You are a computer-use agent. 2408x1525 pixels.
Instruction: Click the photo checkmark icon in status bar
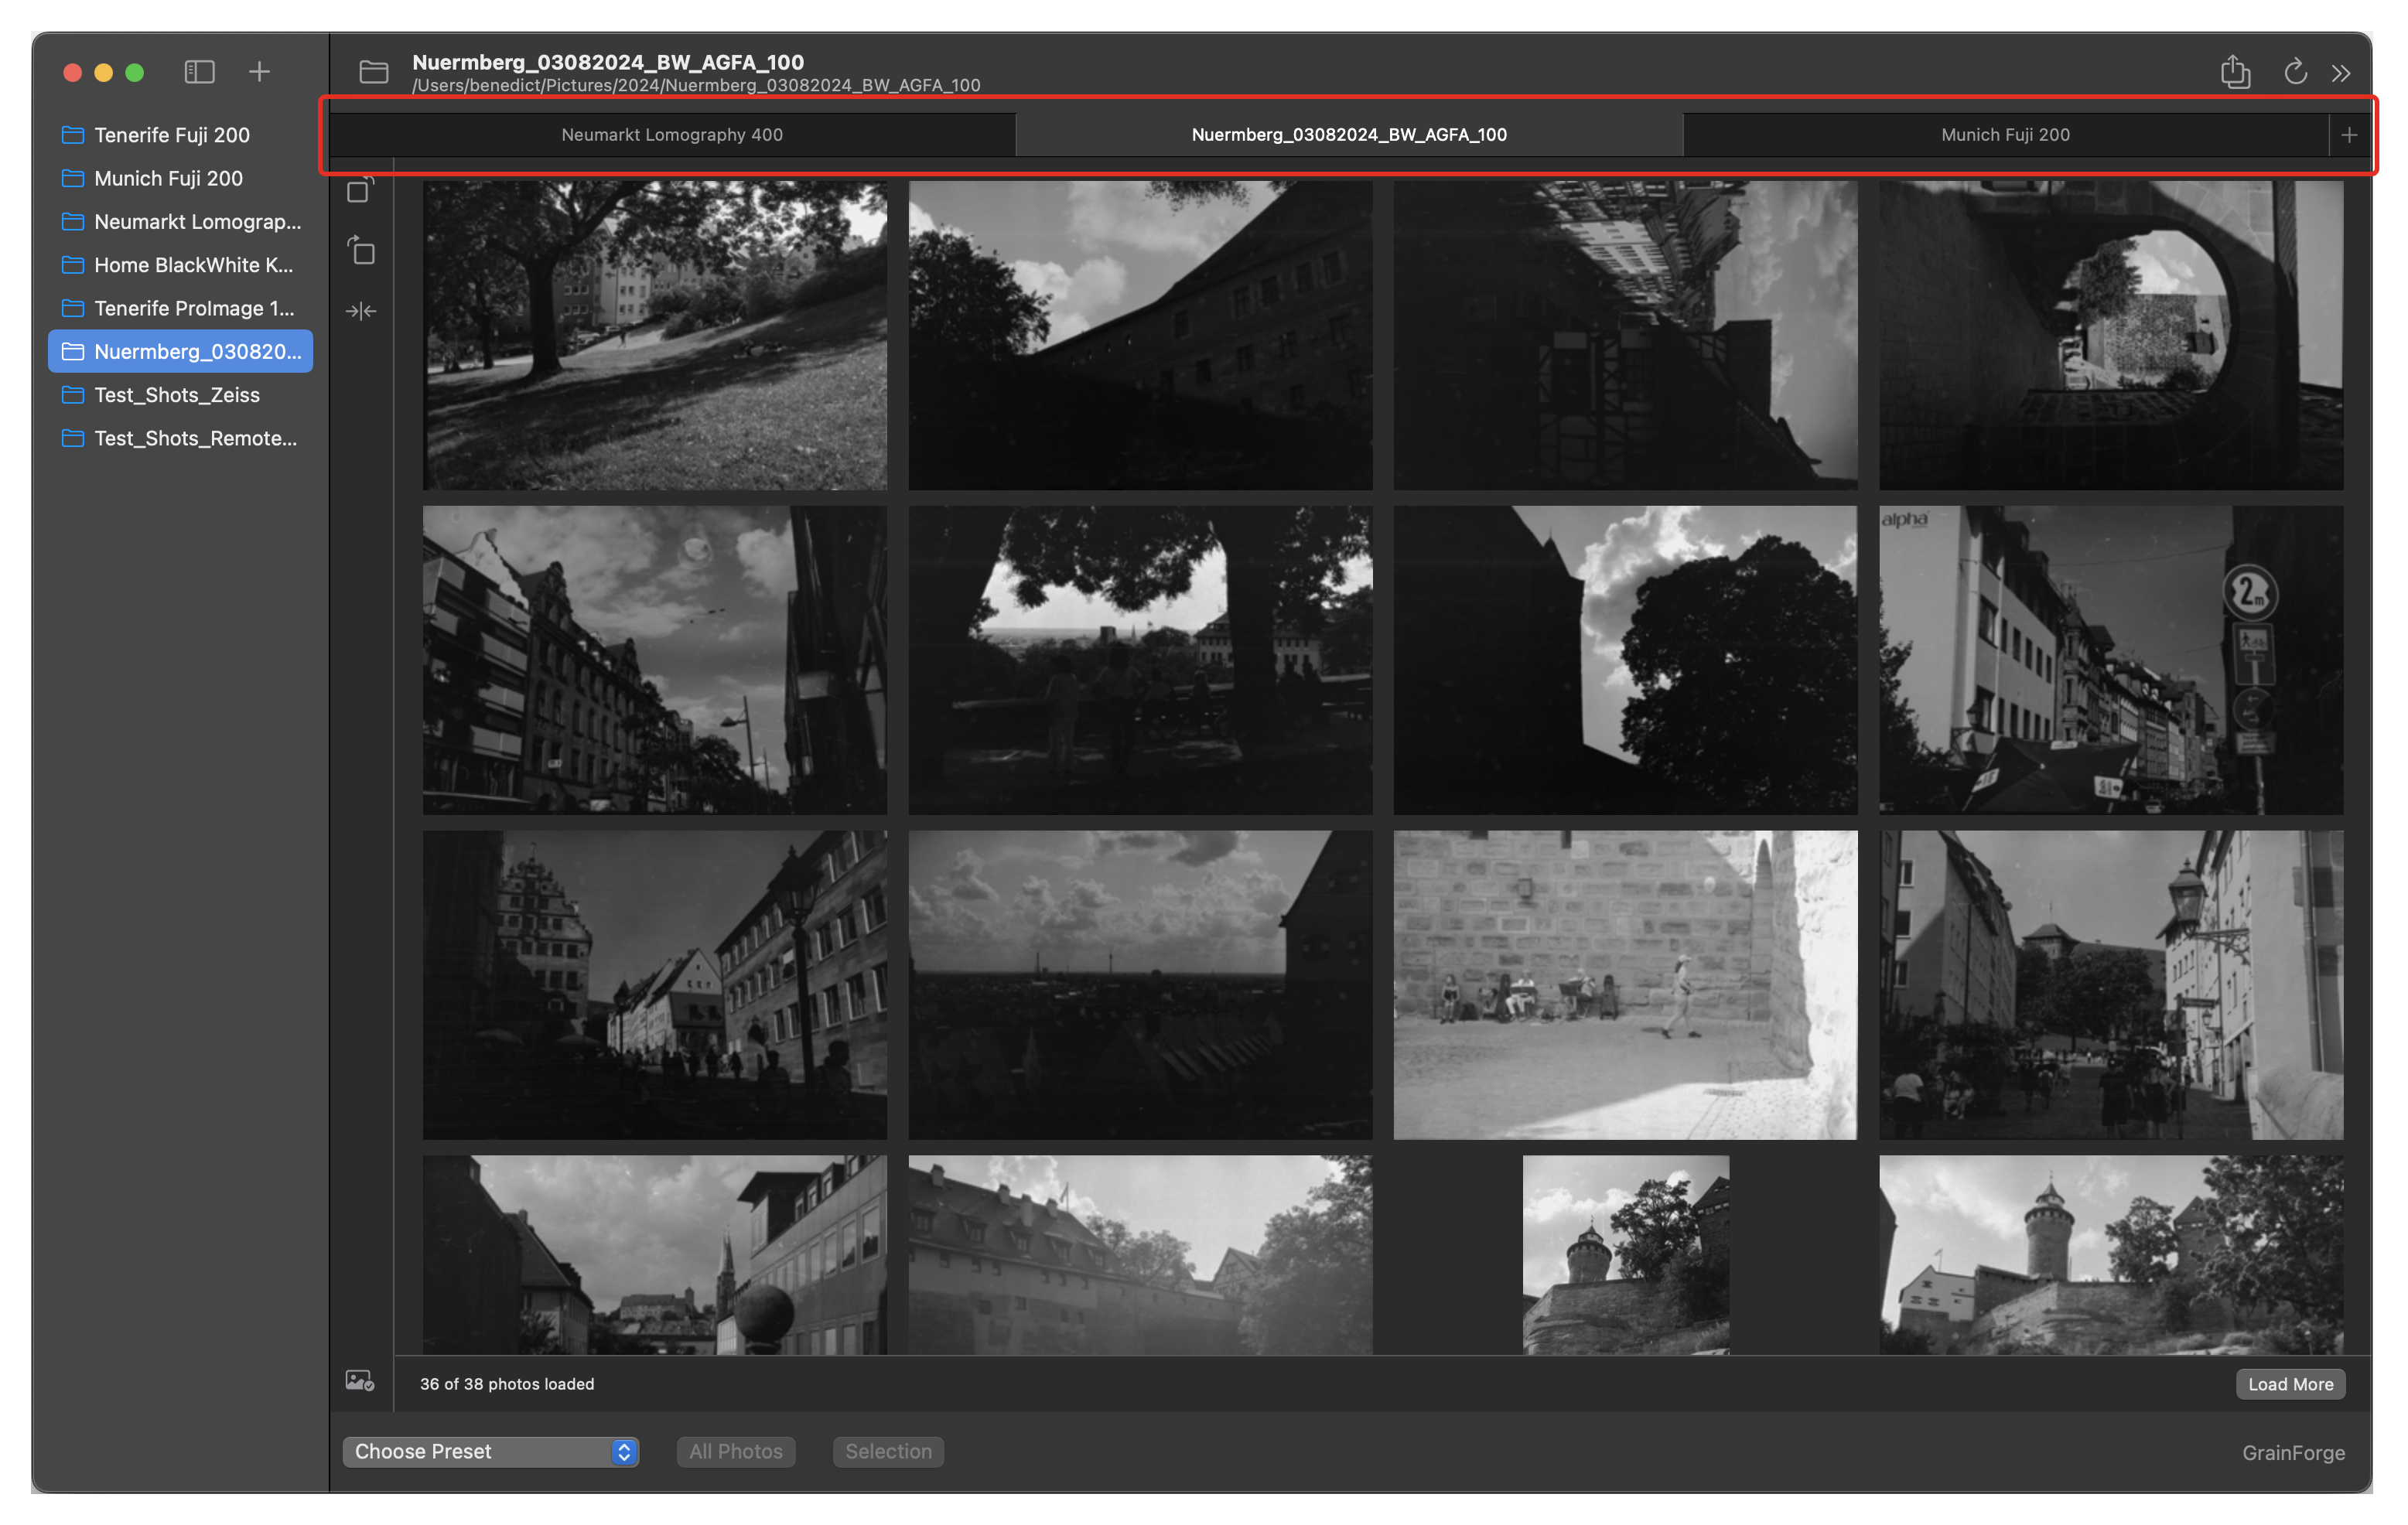point(360,1381)
